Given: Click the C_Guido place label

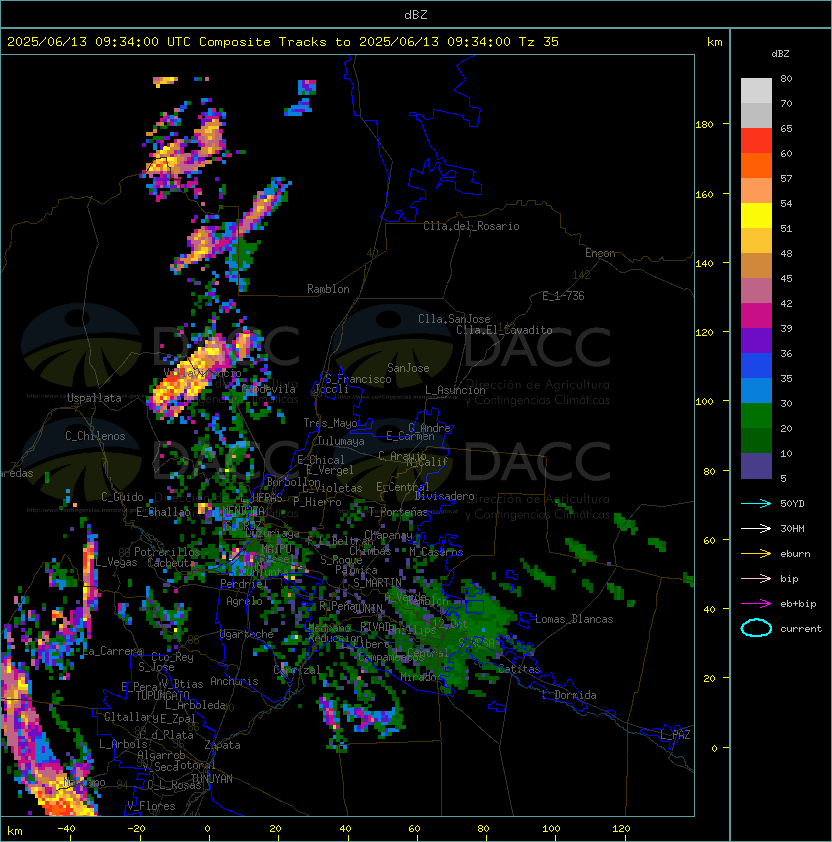Looking at the screenshot, I should click(x=122, y=497).
